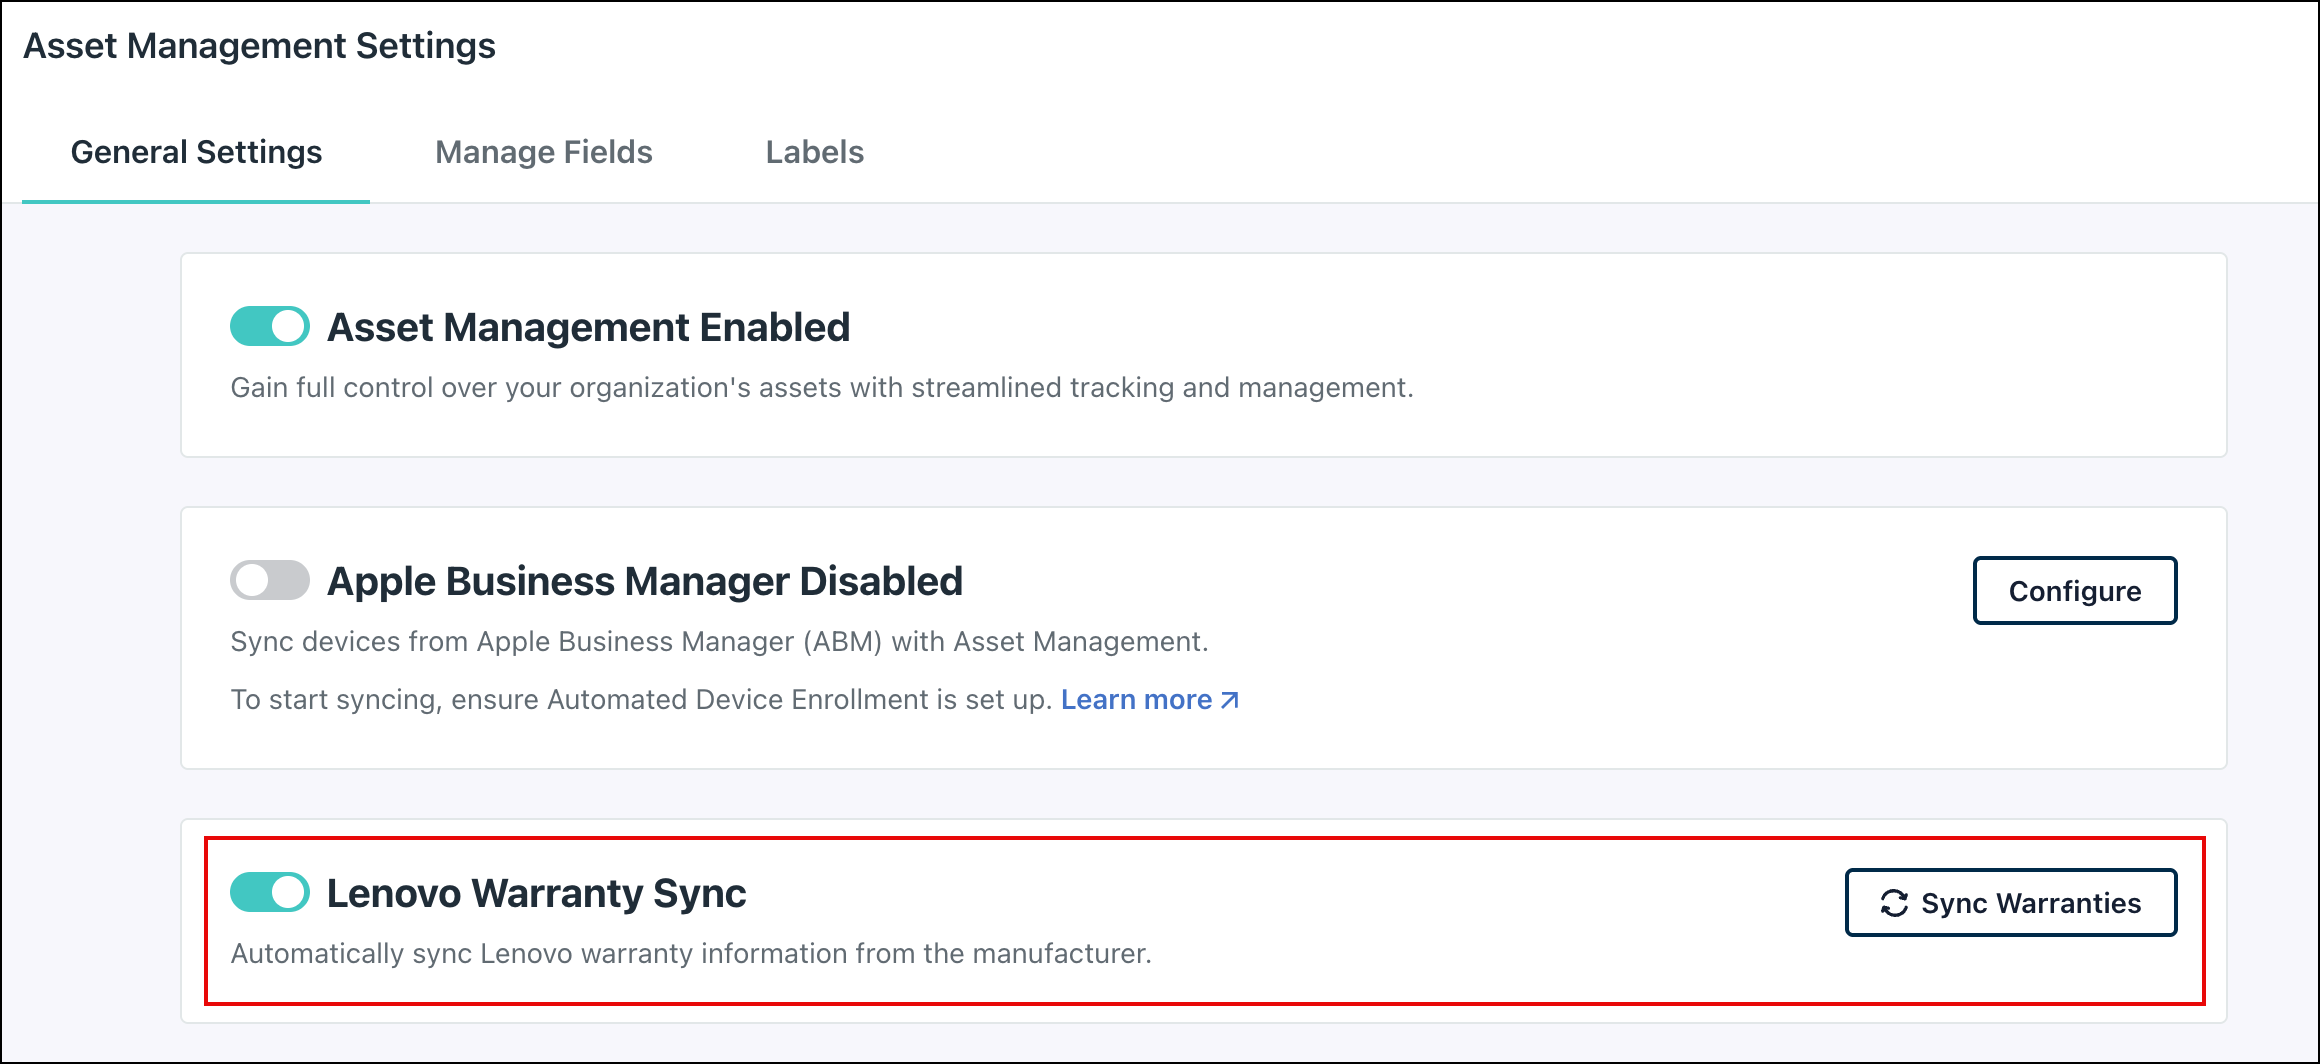Open the Learn more link about Automated Device Enrollment

(1138, 700)
